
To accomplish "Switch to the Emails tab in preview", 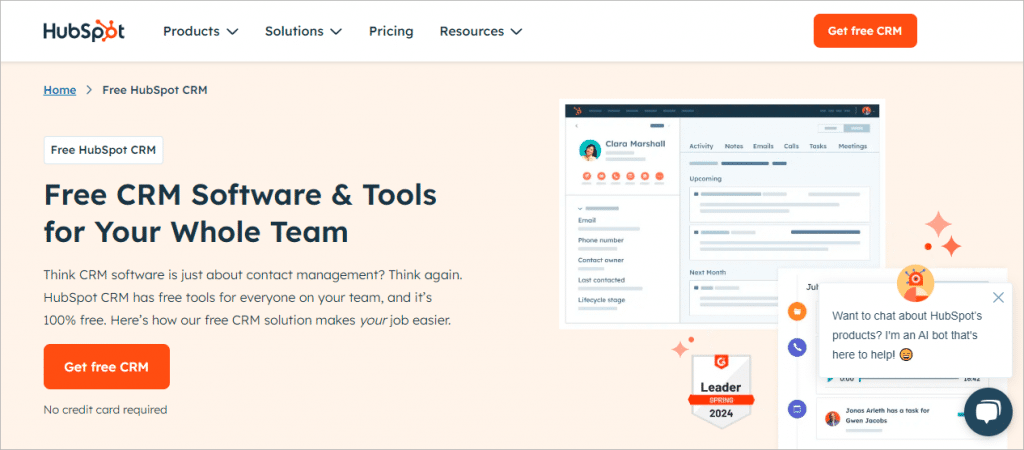I will point(763,146).
